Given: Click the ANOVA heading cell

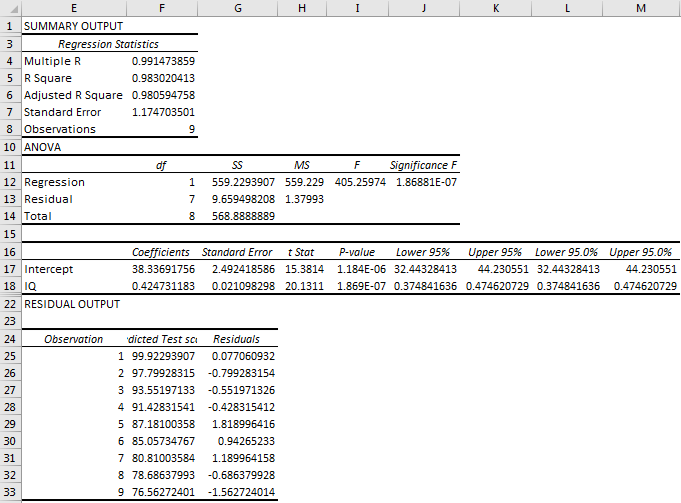Looking at the screenshot, I should click(x=43, y=147).
